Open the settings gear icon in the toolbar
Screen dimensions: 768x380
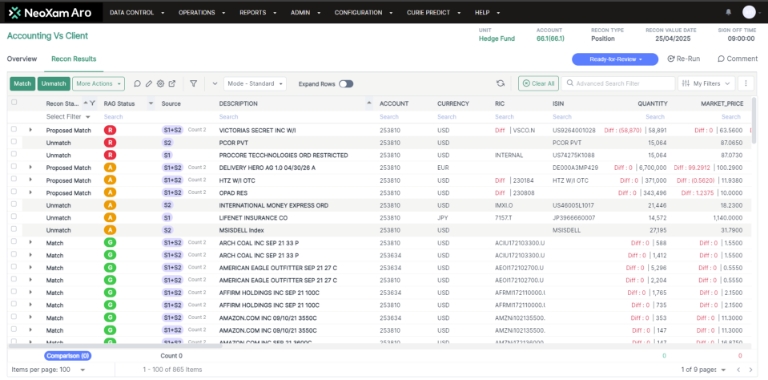pos(160,84)
